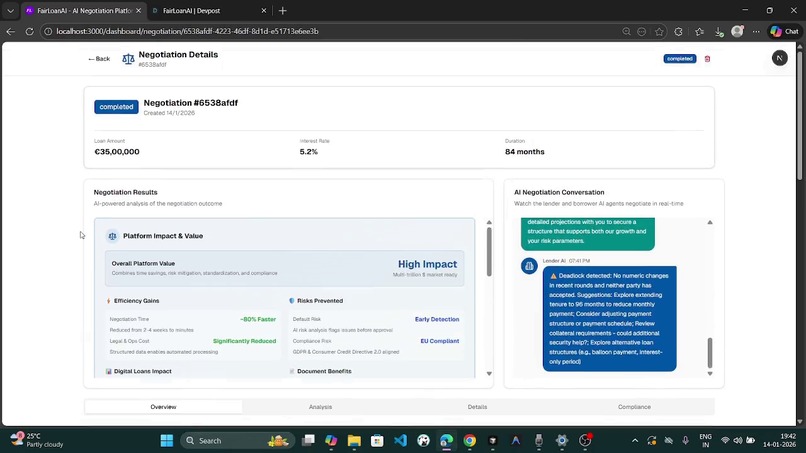Image resolution: width=806 pixels, height=453 pixels.
Task: Switch to FairLoanAI Devpost tab
Action: point(209,11)
